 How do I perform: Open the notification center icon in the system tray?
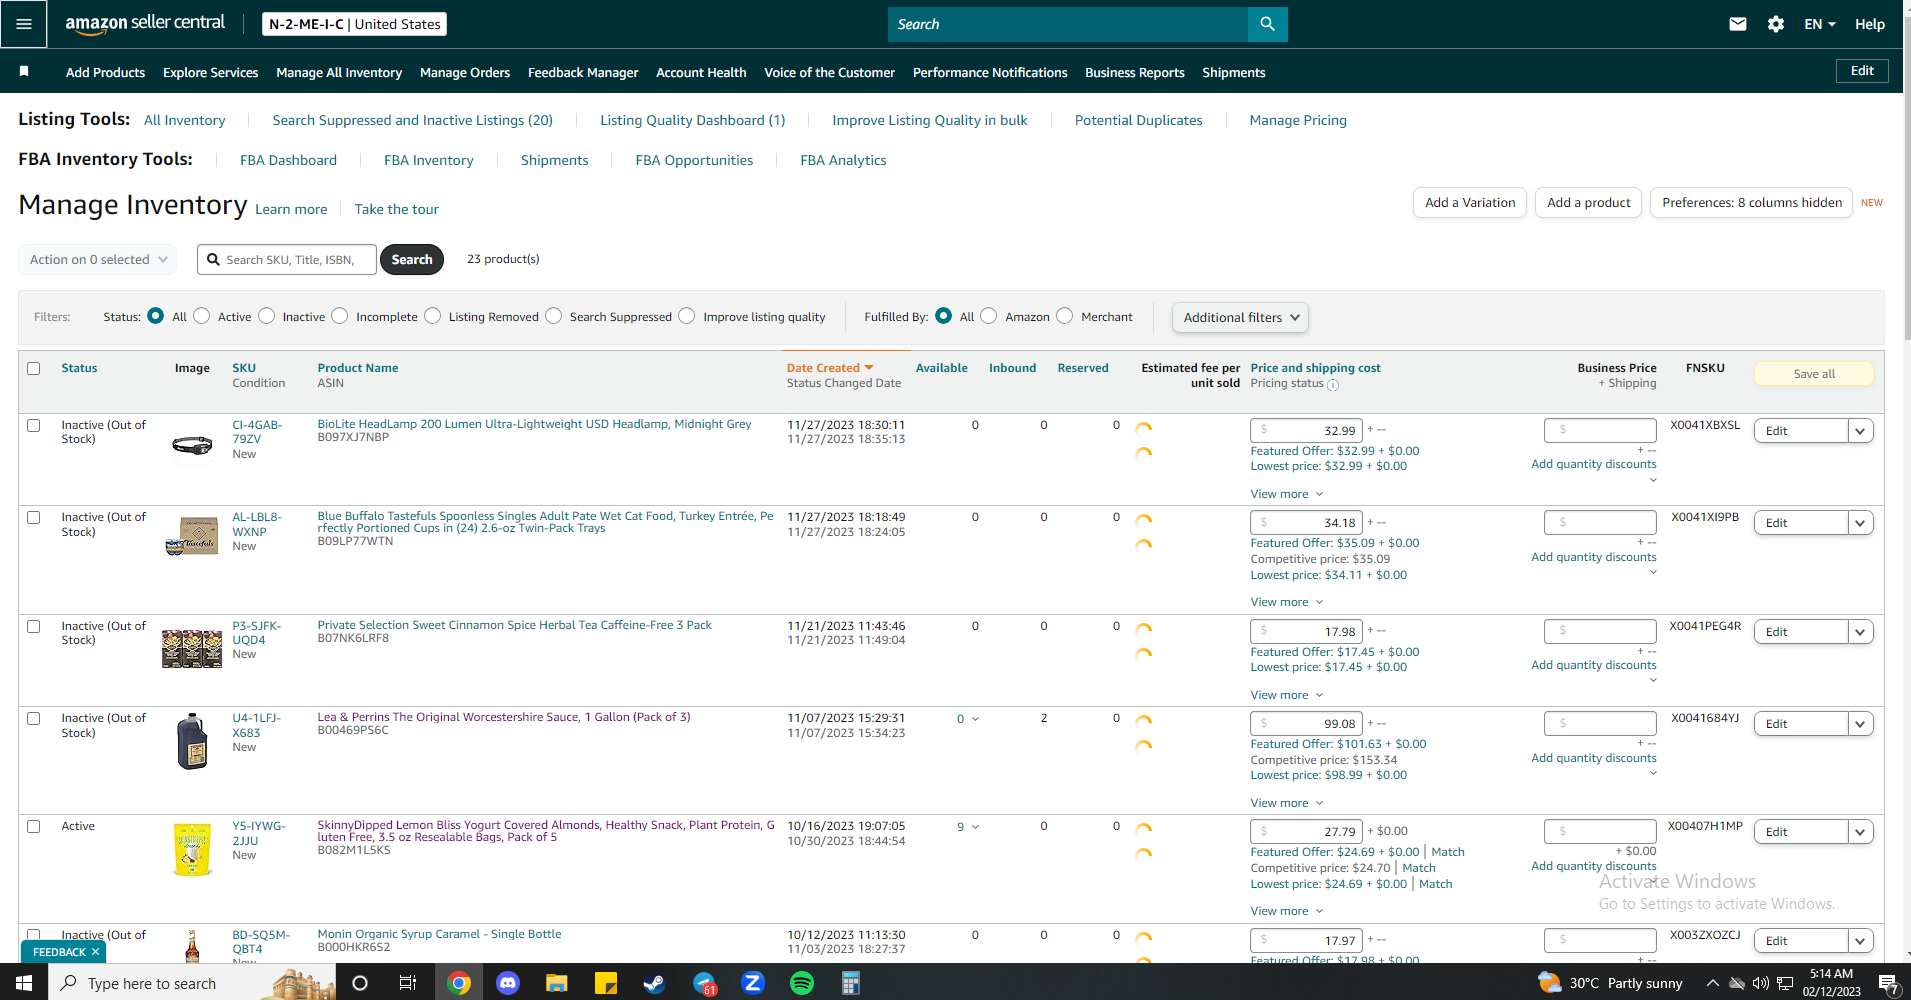pyautogui.click(x=1888, y=983)
